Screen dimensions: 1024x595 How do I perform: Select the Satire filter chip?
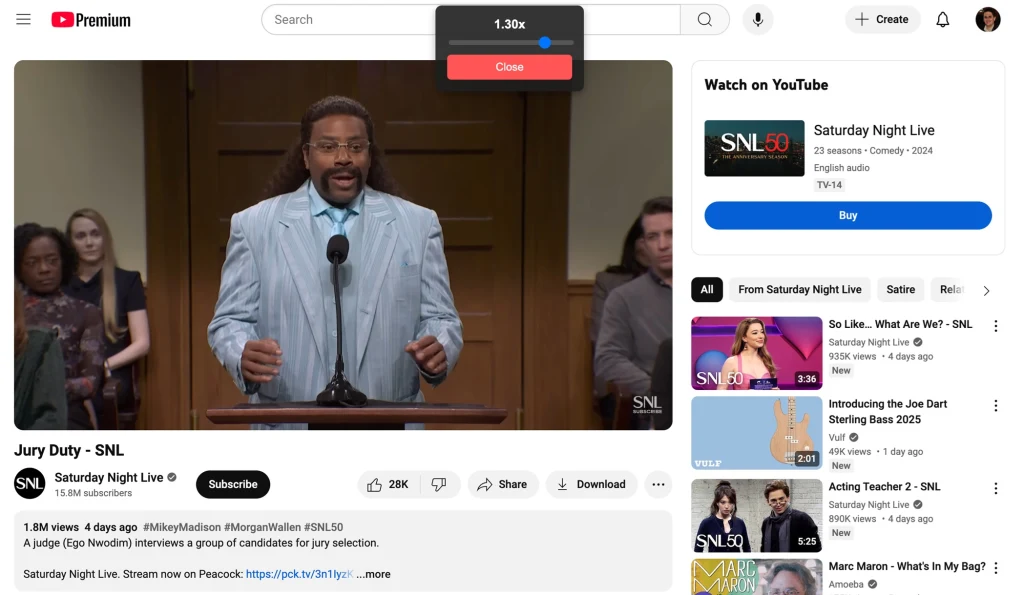[900, 290]
